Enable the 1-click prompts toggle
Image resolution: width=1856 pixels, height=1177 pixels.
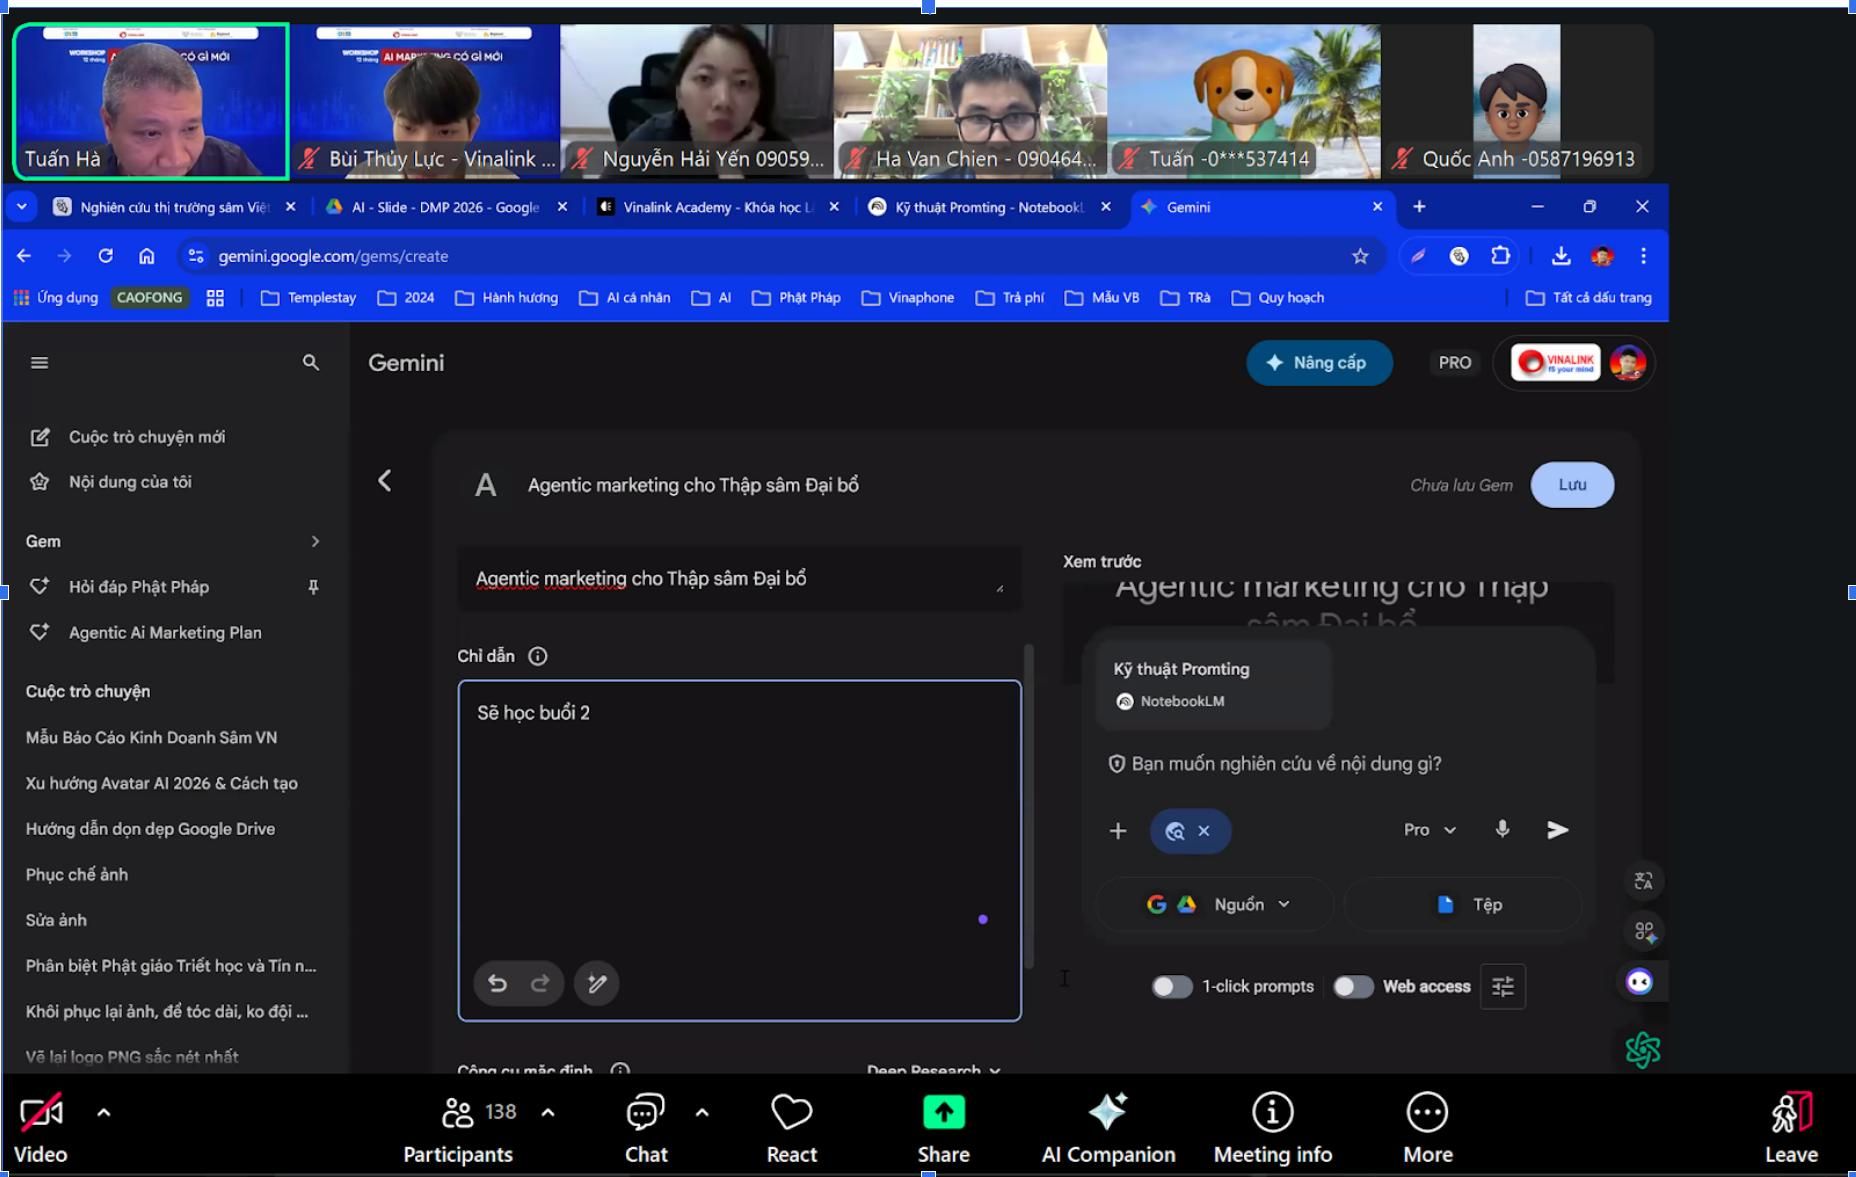(x=1172, y=986)
